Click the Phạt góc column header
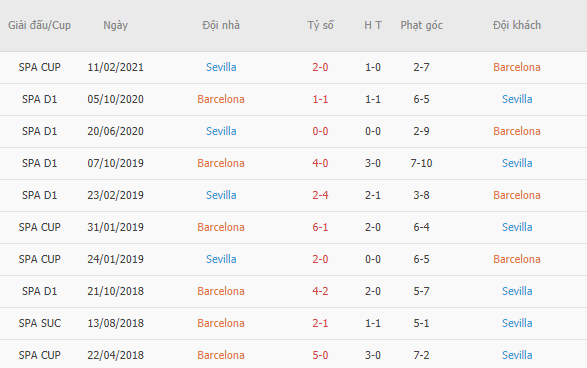The image size is (587, 368). (422, 25)
